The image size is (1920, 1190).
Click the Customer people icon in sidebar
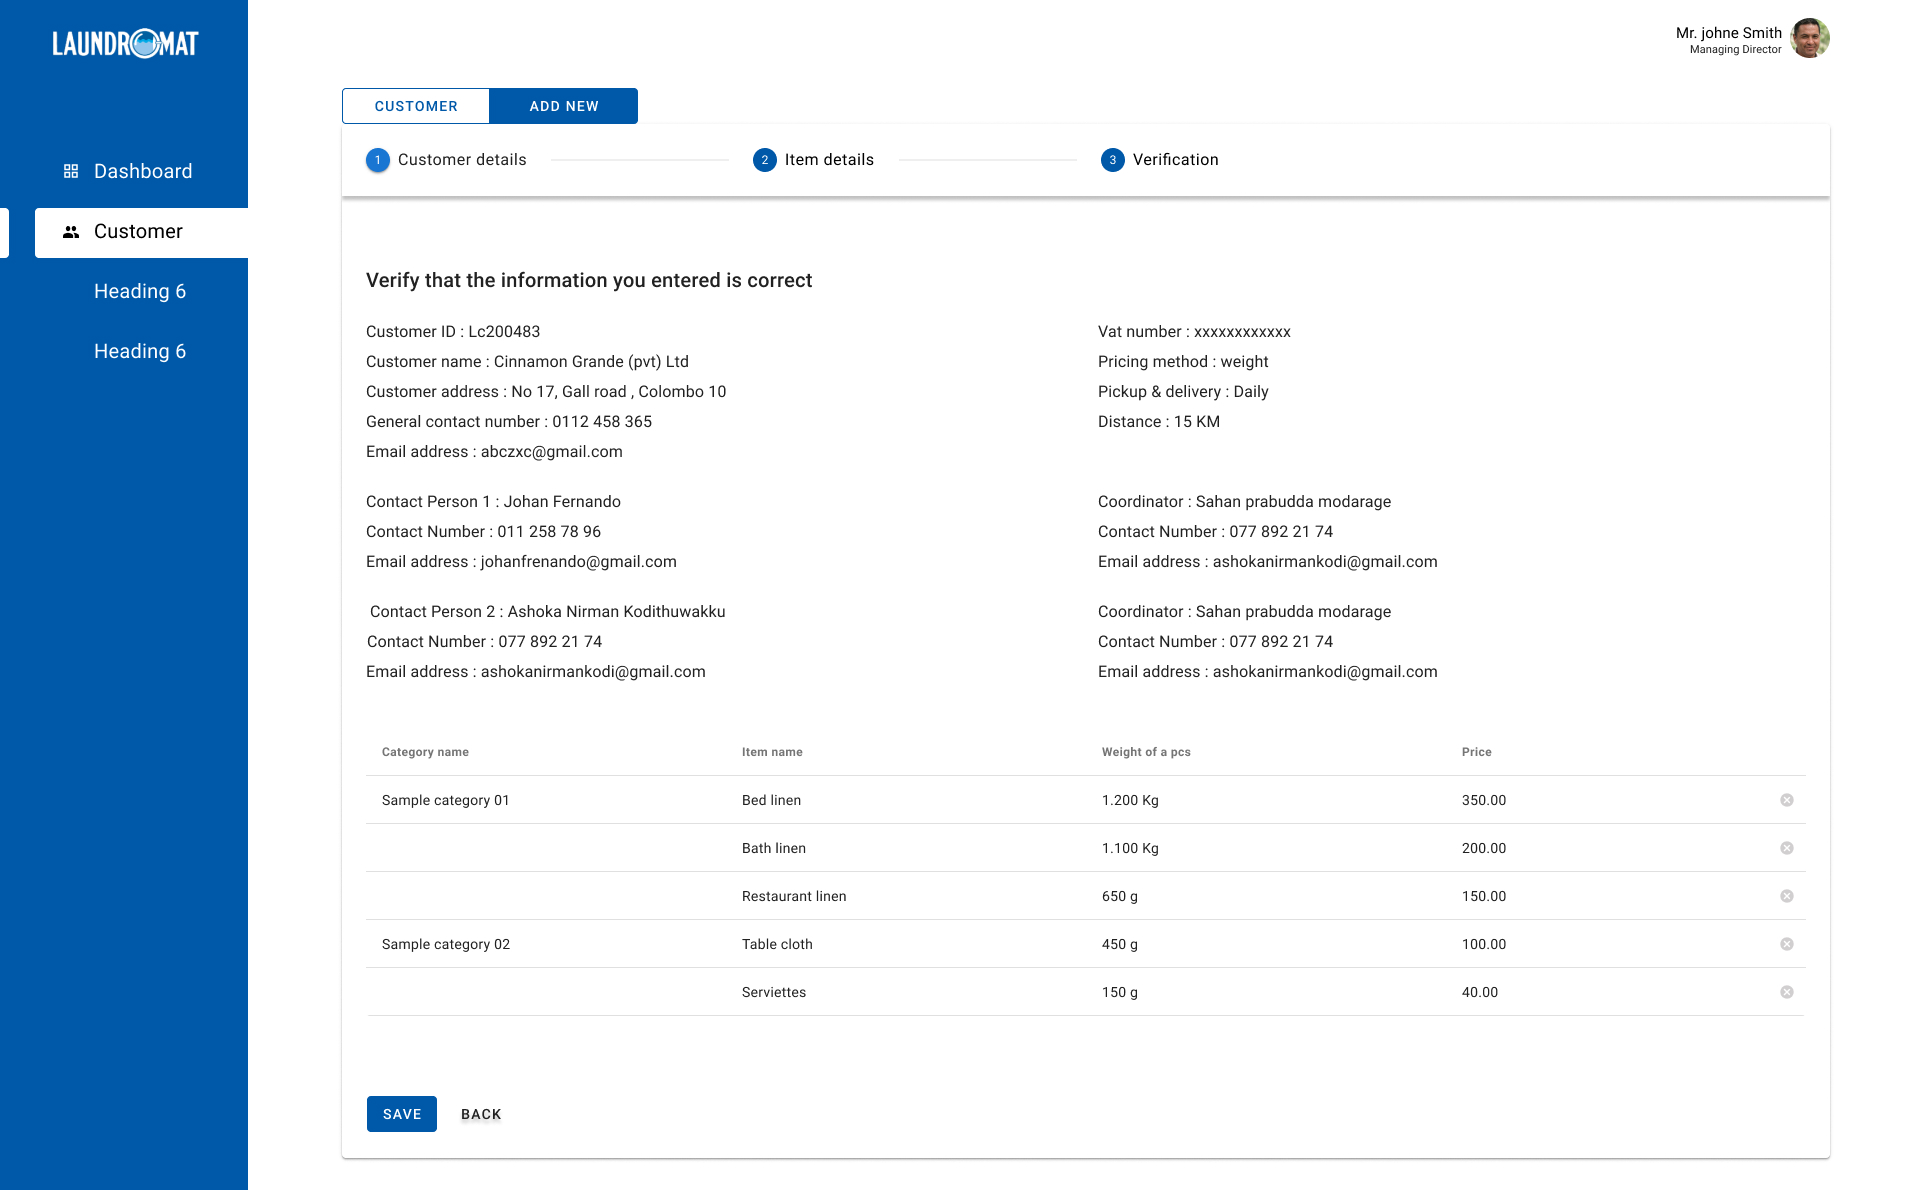pos(70,231)
